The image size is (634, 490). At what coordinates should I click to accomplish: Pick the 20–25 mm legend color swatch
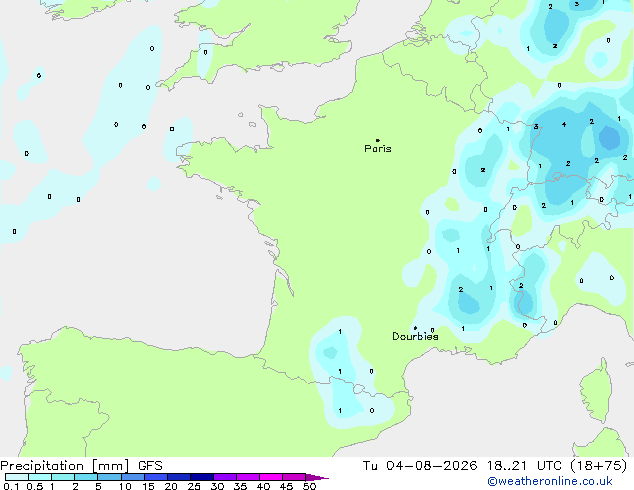tap(179, 477)
